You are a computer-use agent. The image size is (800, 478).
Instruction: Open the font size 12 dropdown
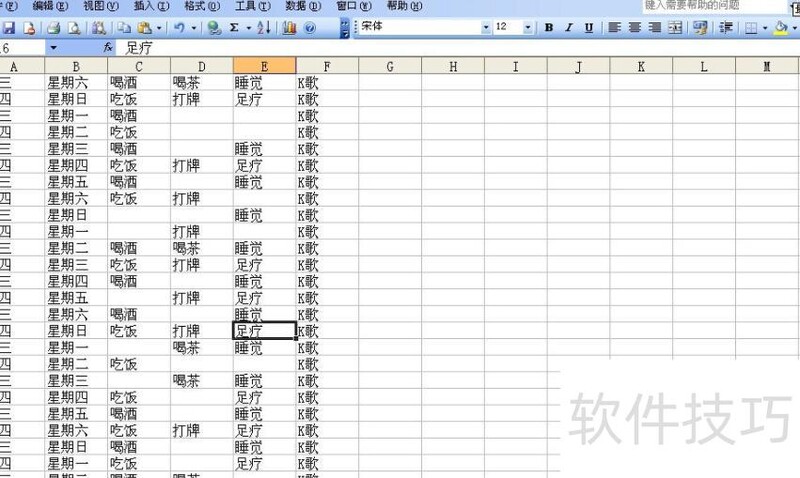[528, 27]
